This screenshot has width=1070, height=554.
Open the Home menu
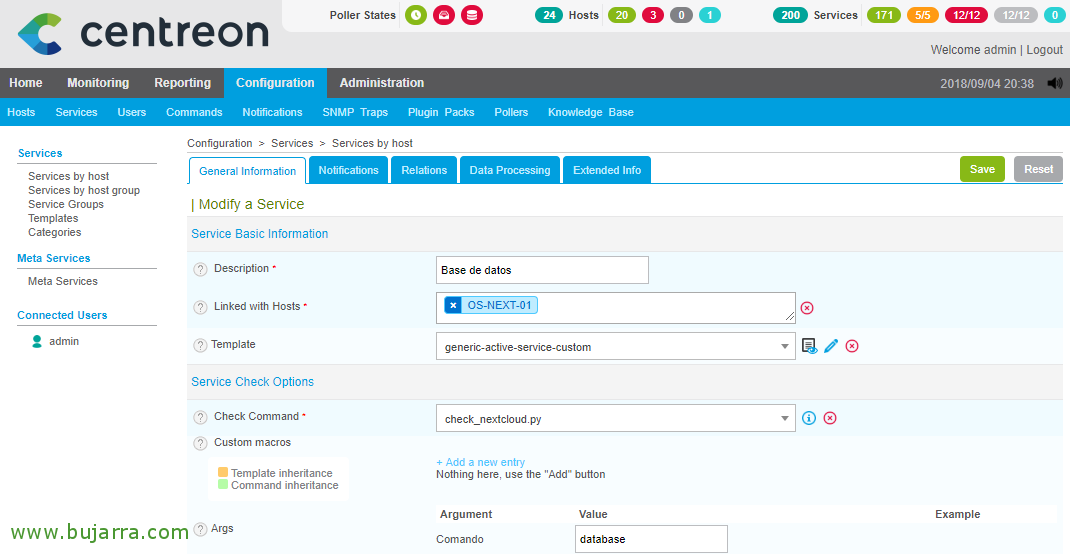[26, 83]
